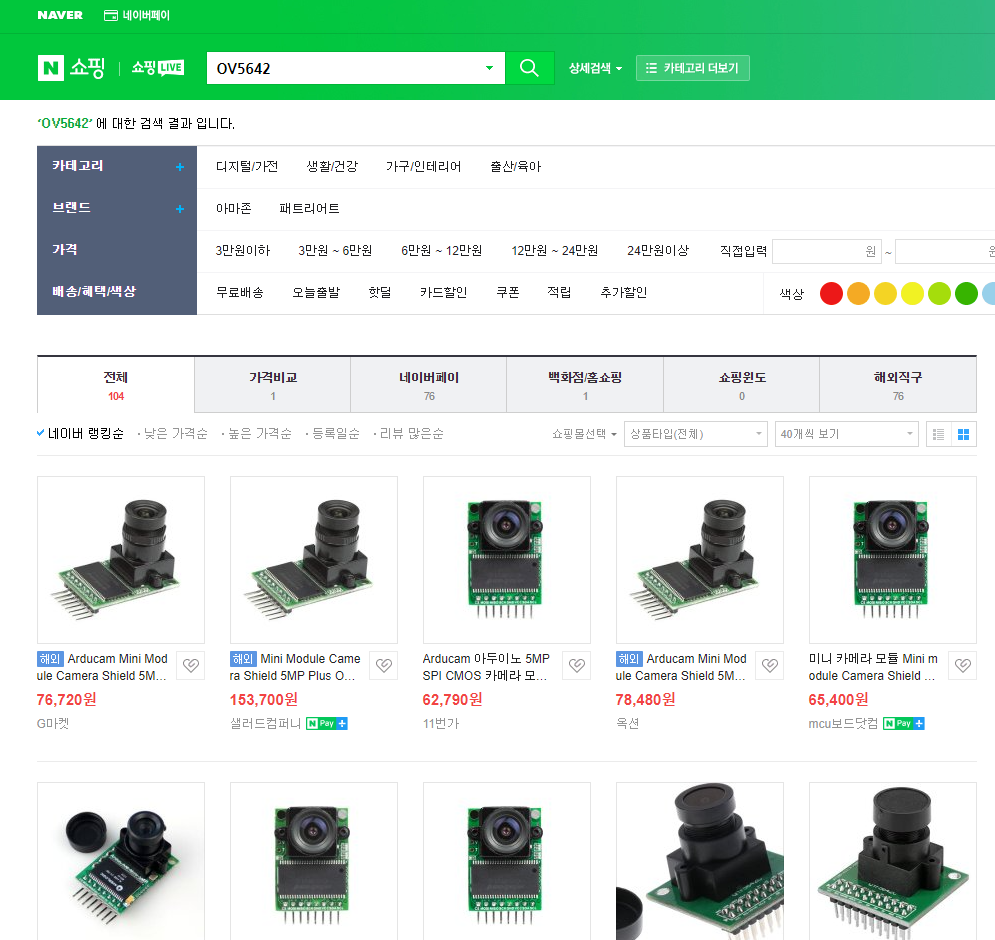Select 네이버 랭킹순 sort option
This screenshot has width=995, height=940.
click(80, 434)
